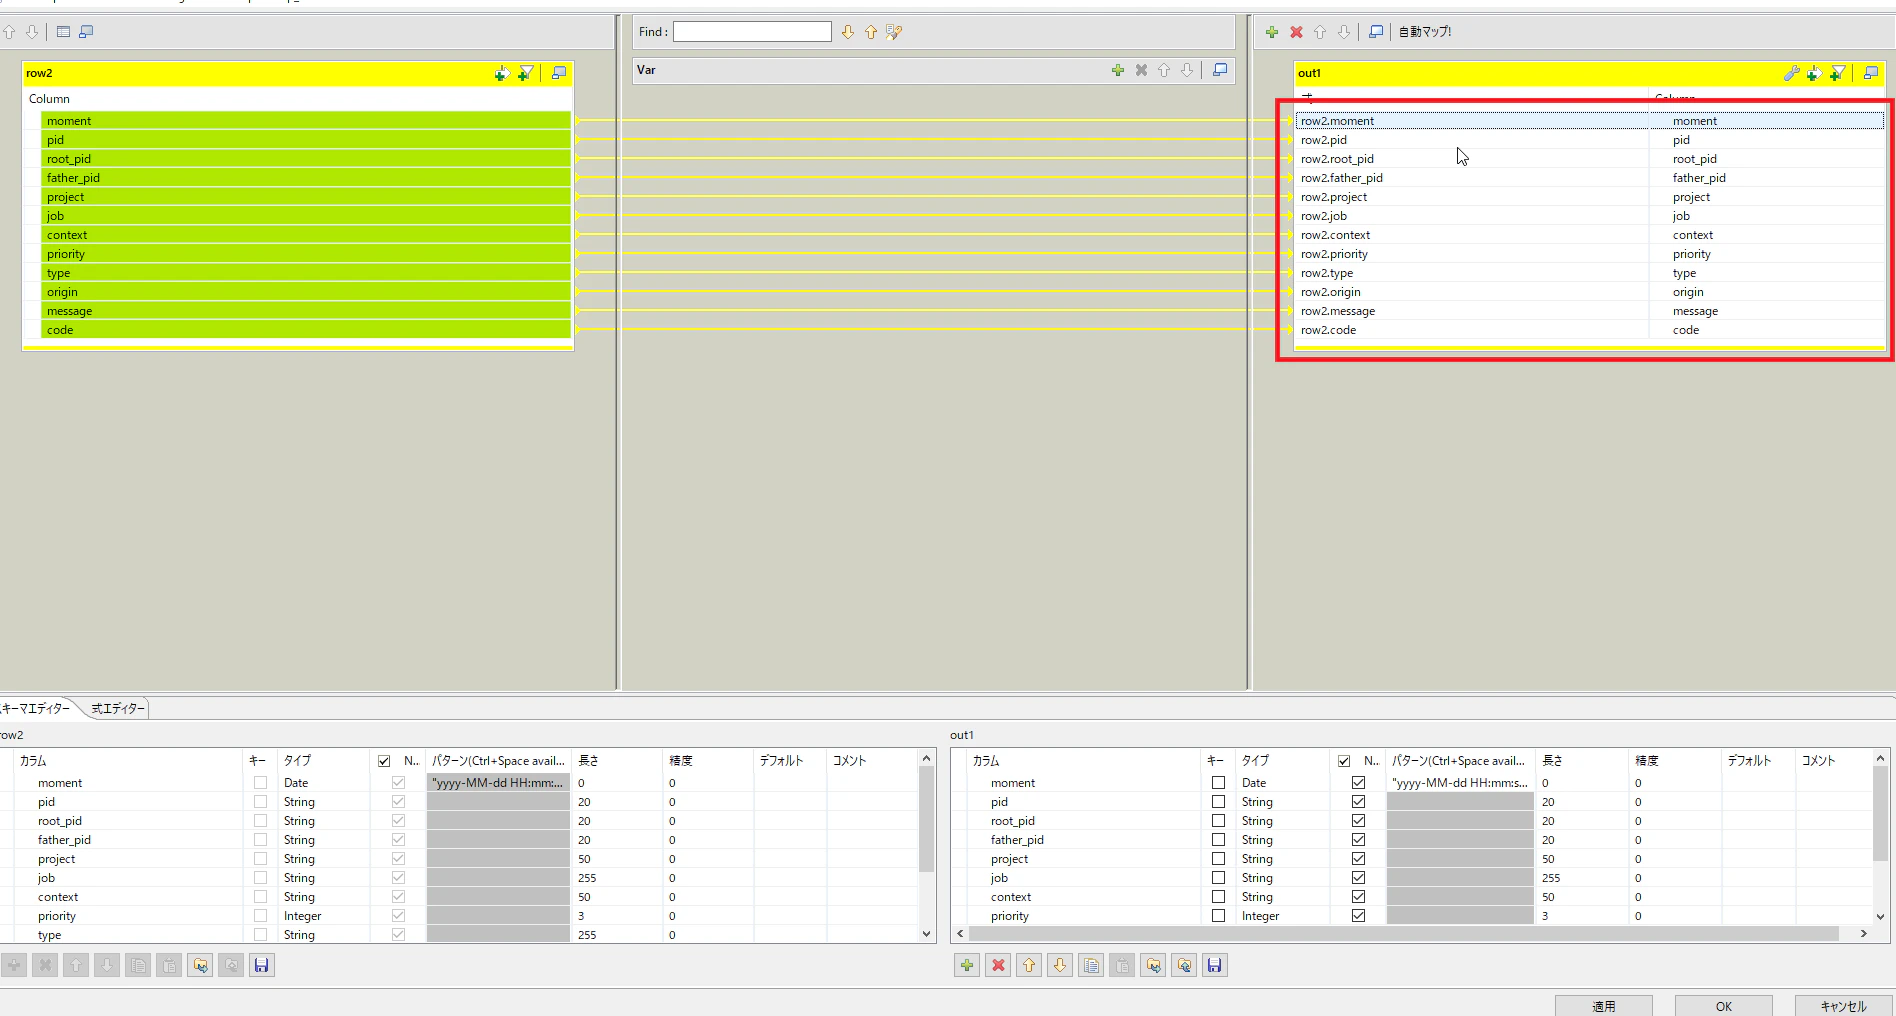1896x1016 pixels.
Task: Remove selected output table with red X
Action: pos(1296,32)
